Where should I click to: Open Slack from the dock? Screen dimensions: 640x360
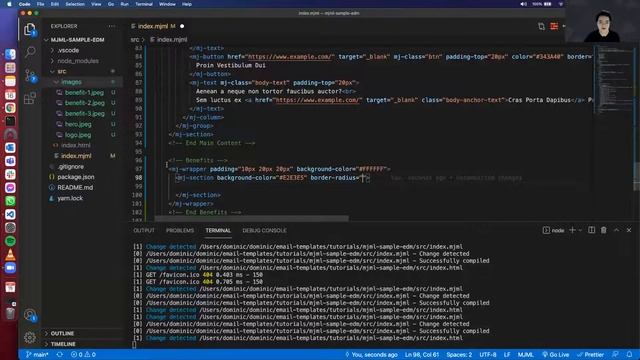coord(10,174)
